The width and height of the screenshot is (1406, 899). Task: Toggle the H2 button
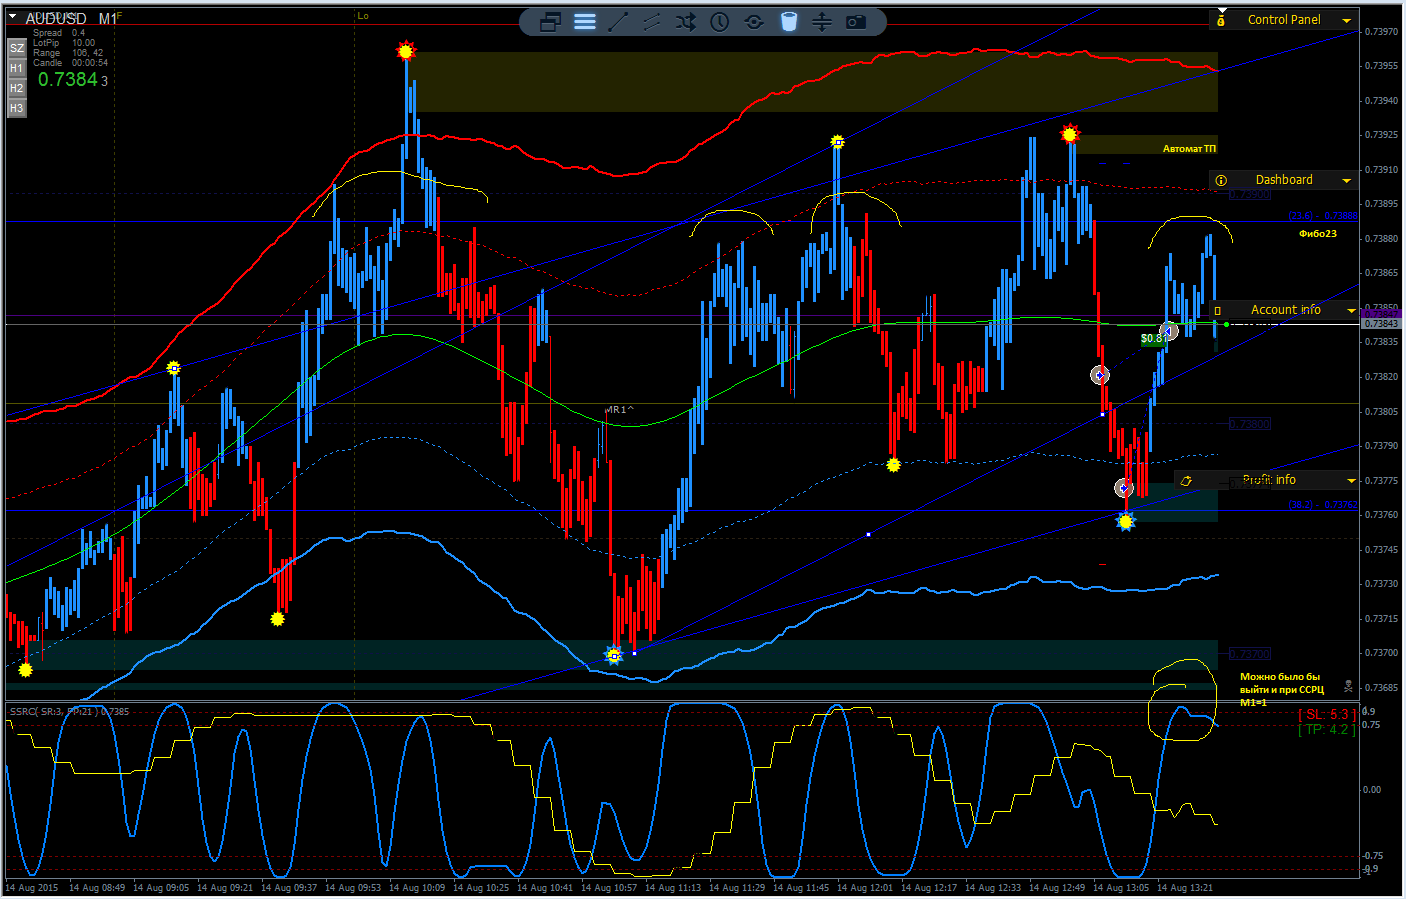point(16,88)
